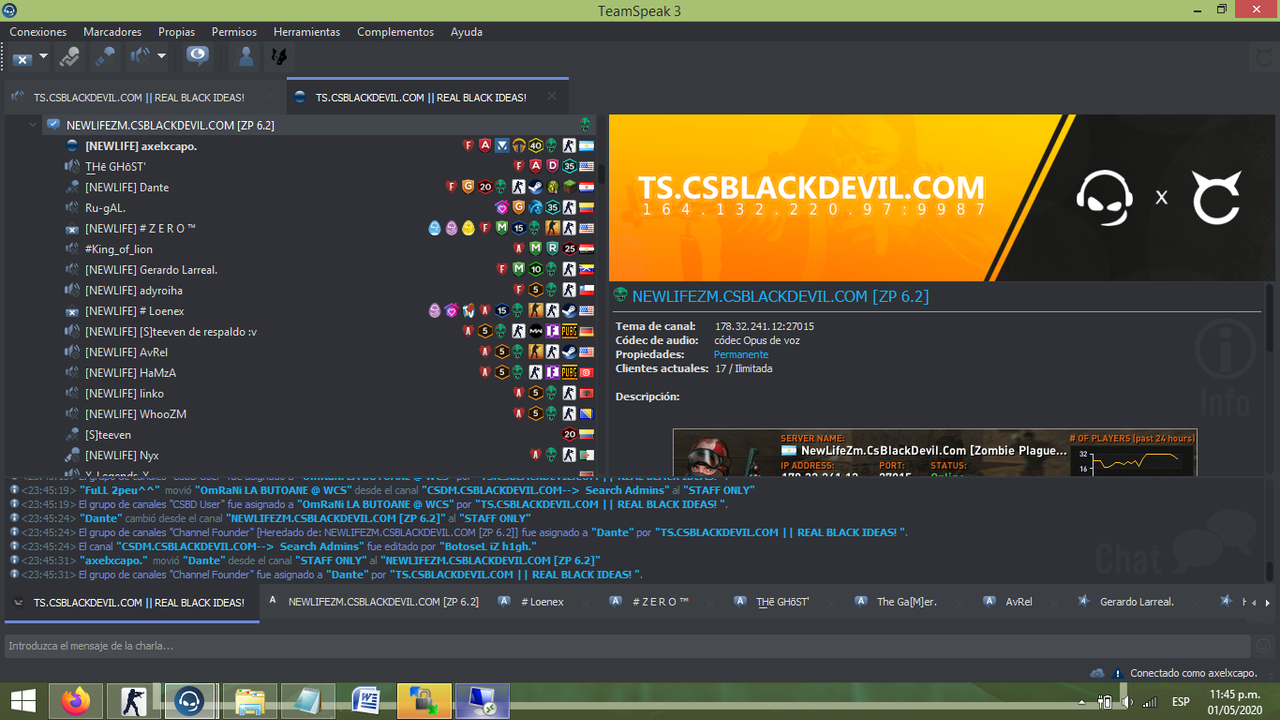The image size is (1280, 720).
Task: Select user [NEWLIFE] Gerardo Larreal.
Action: (x=151, y=270)
